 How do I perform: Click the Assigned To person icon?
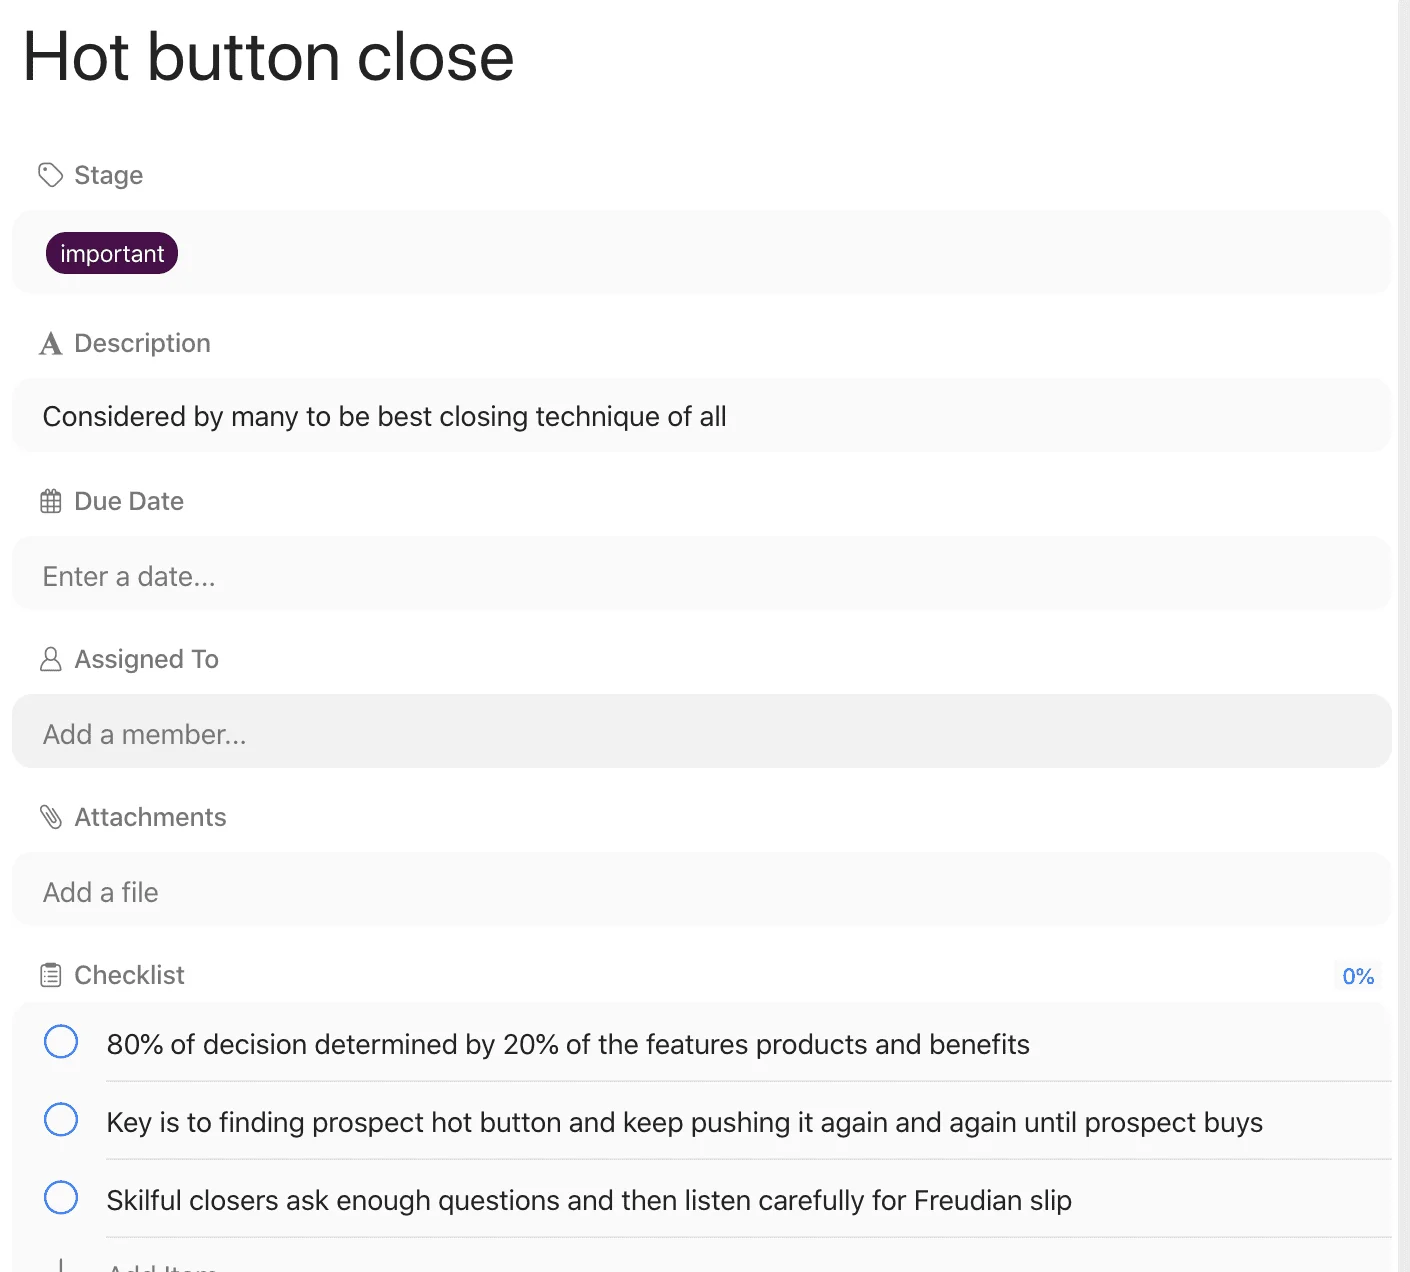pos(50,659)
